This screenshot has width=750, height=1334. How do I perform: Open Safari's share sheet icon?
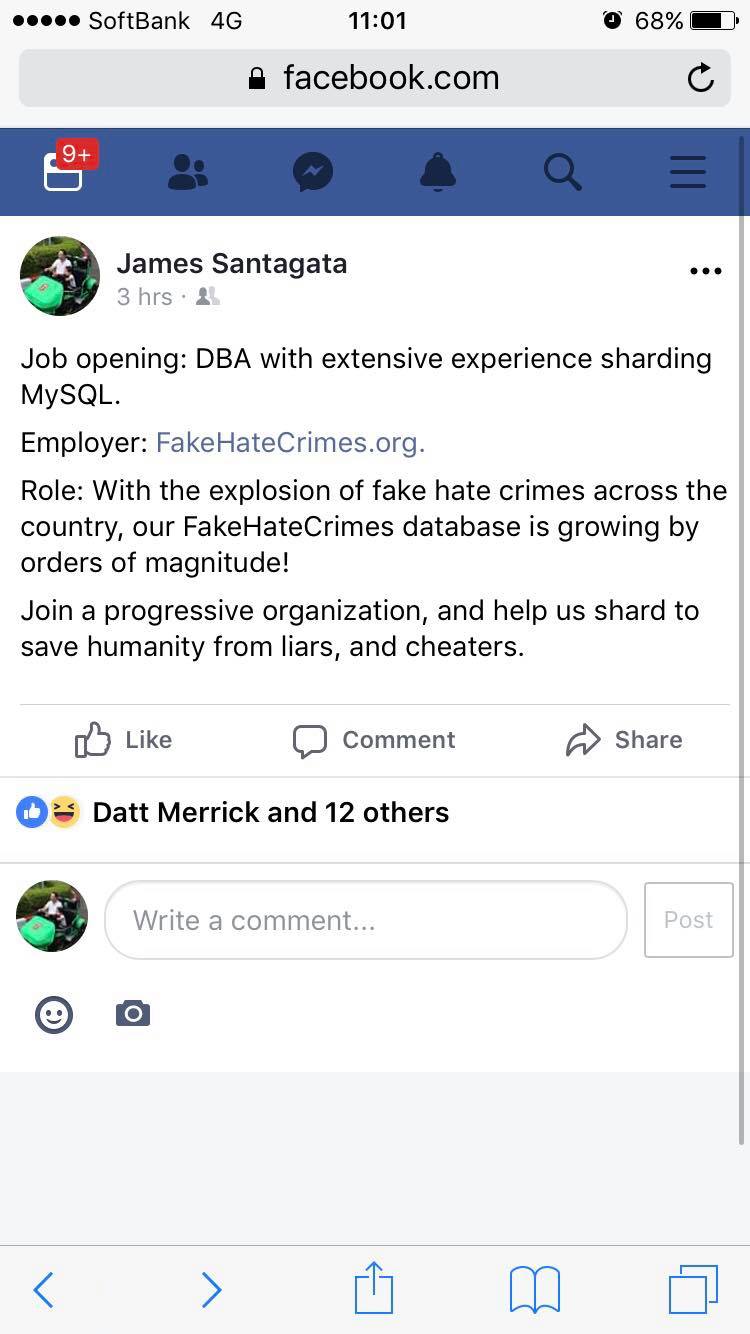pos(374,1288)
